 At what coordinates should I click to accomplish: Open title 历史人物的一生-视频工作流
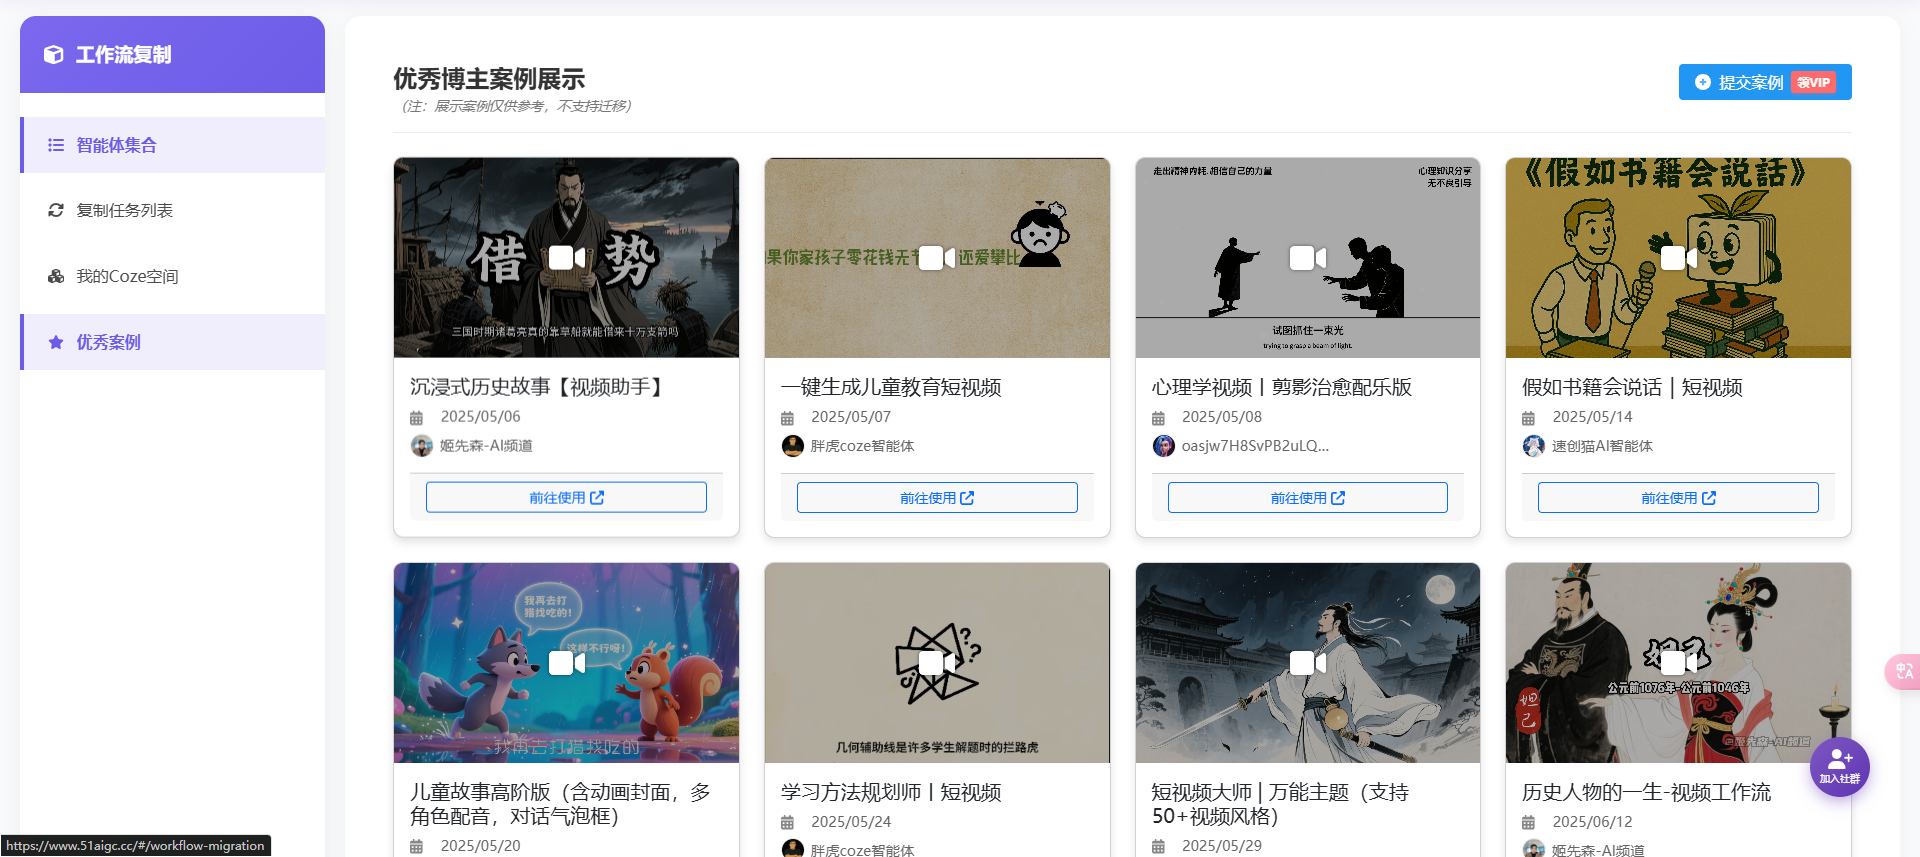coord(1646,792)
